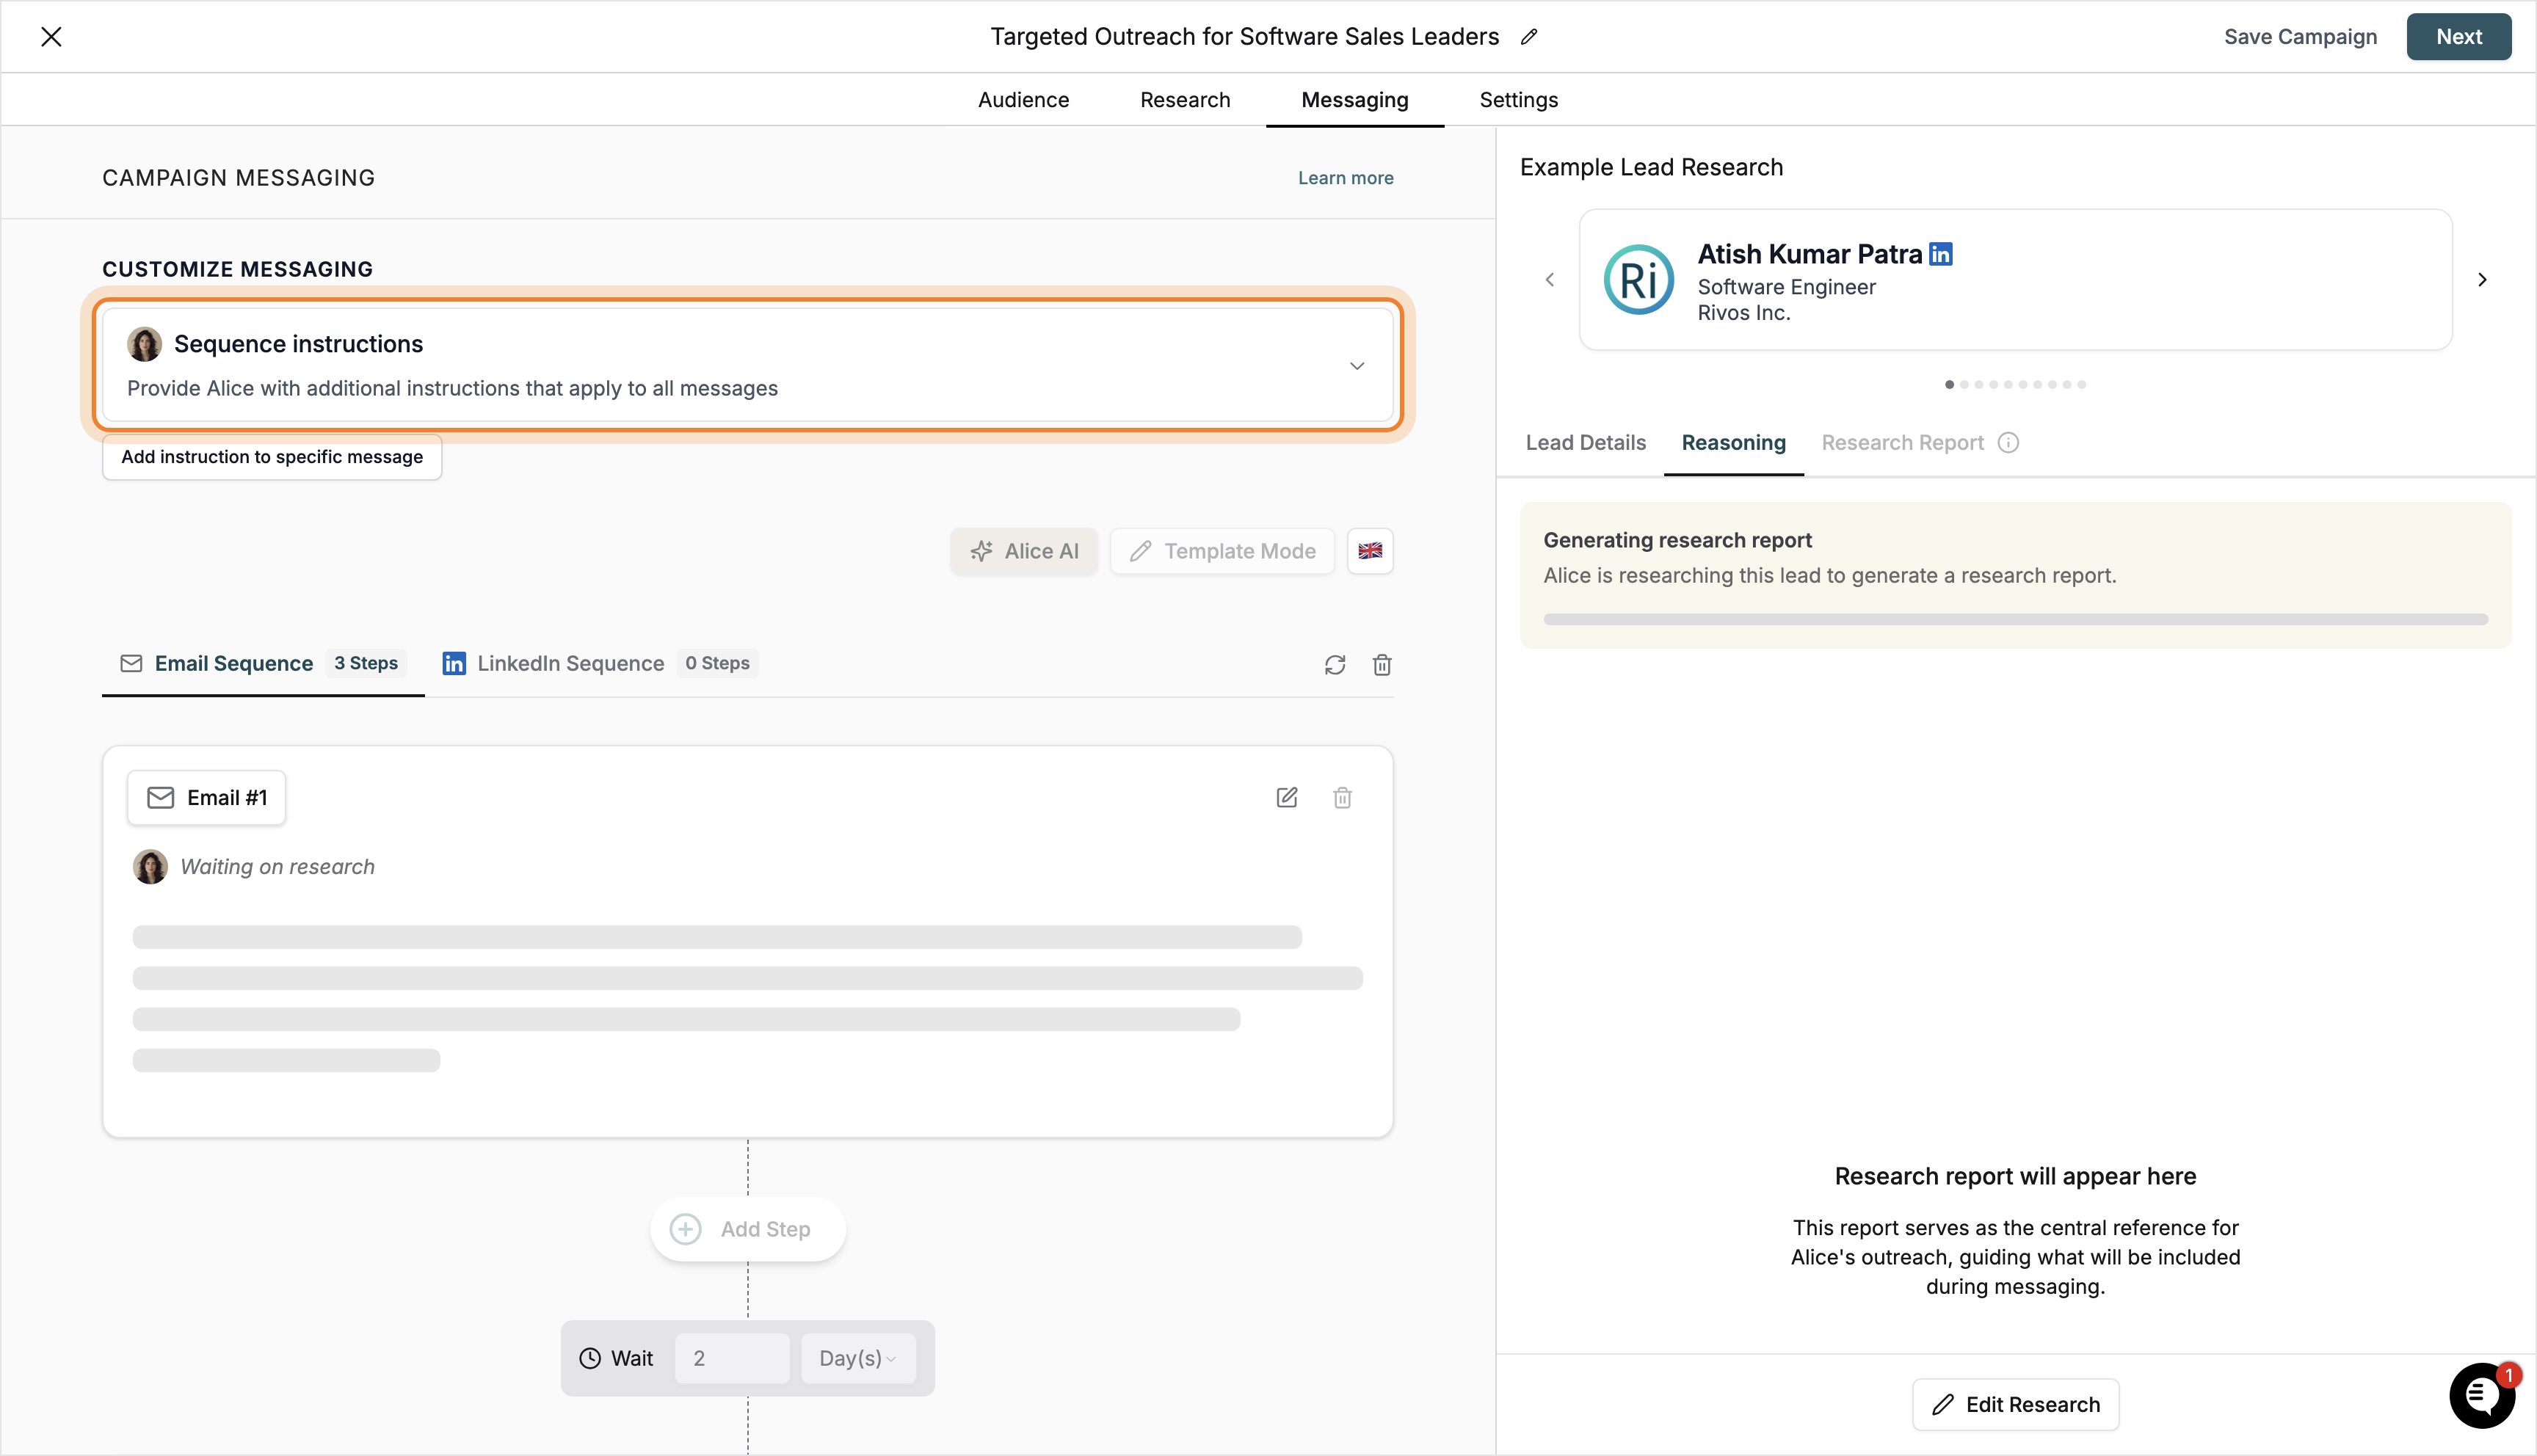Open the Day(s) unit dropdown
The width and height of the screenshot is (2537, 1456).
pos(857,1358)
